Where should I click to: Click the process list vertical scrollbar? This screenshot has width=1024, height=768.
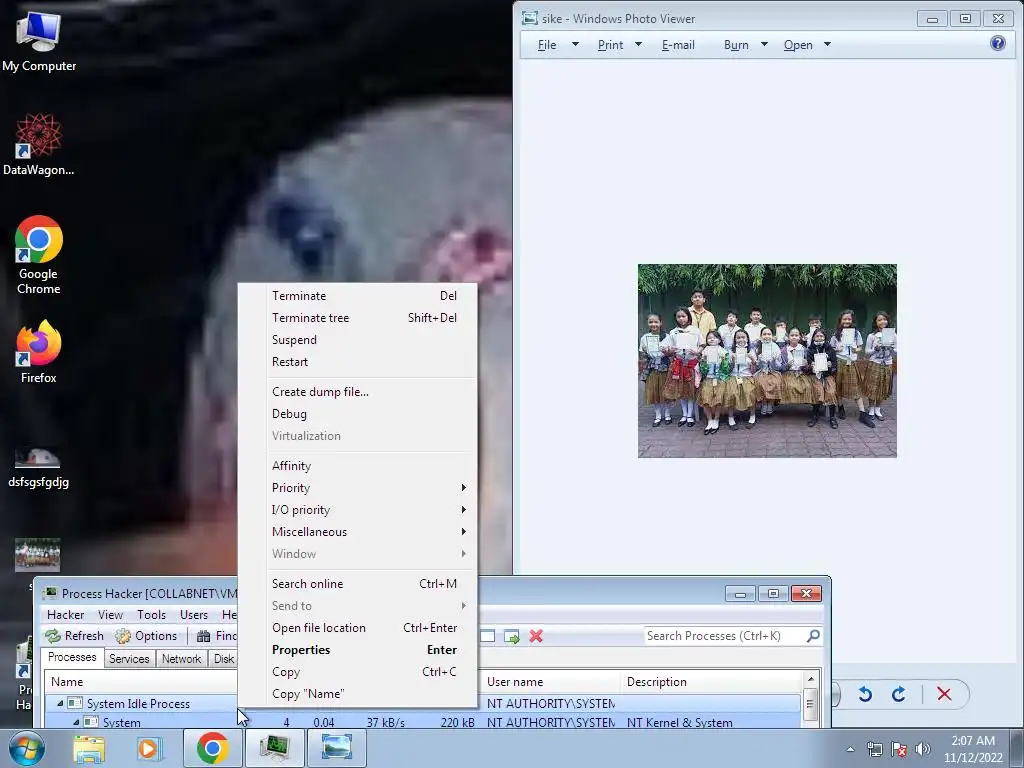tap(810, 703)
